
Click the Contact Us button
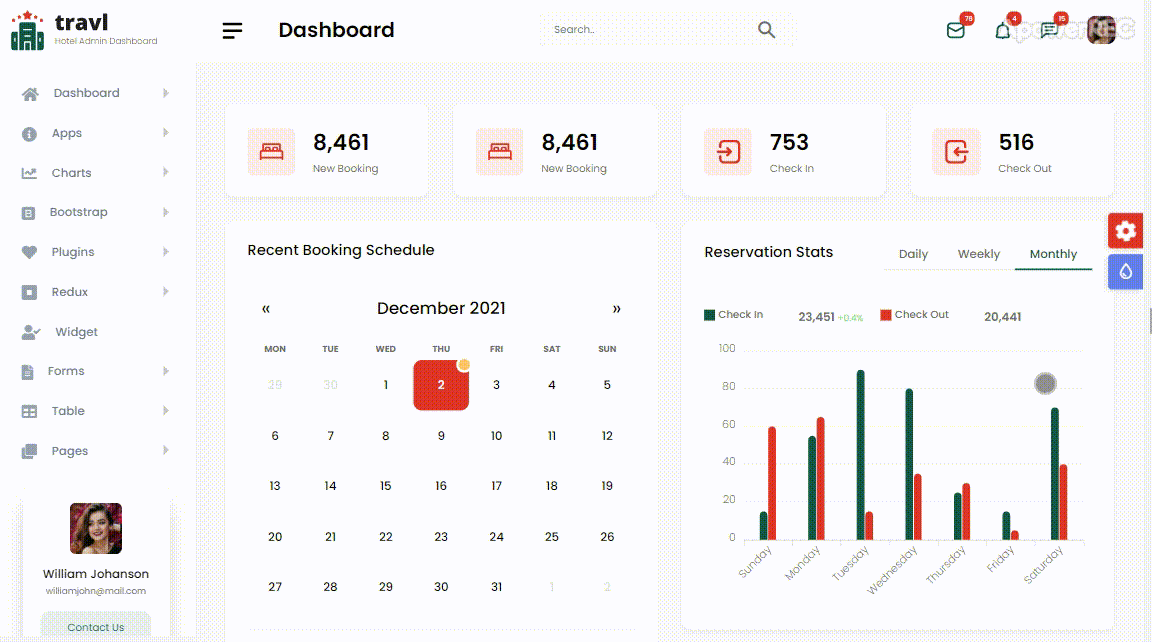pyautogui.click(x=95, y=627)
